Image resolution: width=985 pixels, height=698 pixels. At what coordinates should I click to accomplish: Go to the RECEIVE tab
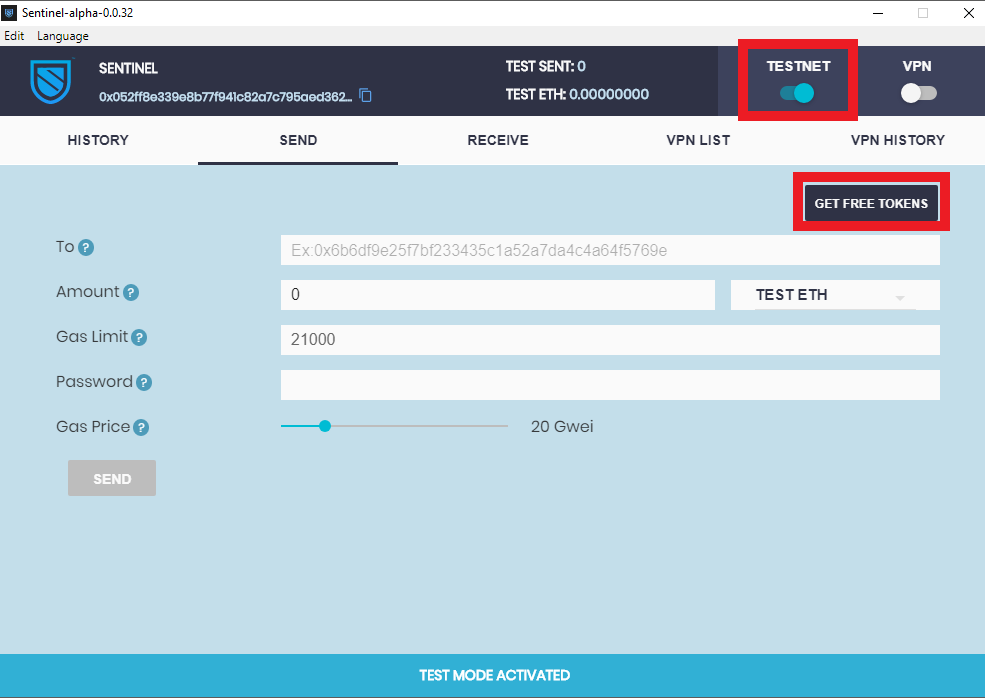click(498, 140)
